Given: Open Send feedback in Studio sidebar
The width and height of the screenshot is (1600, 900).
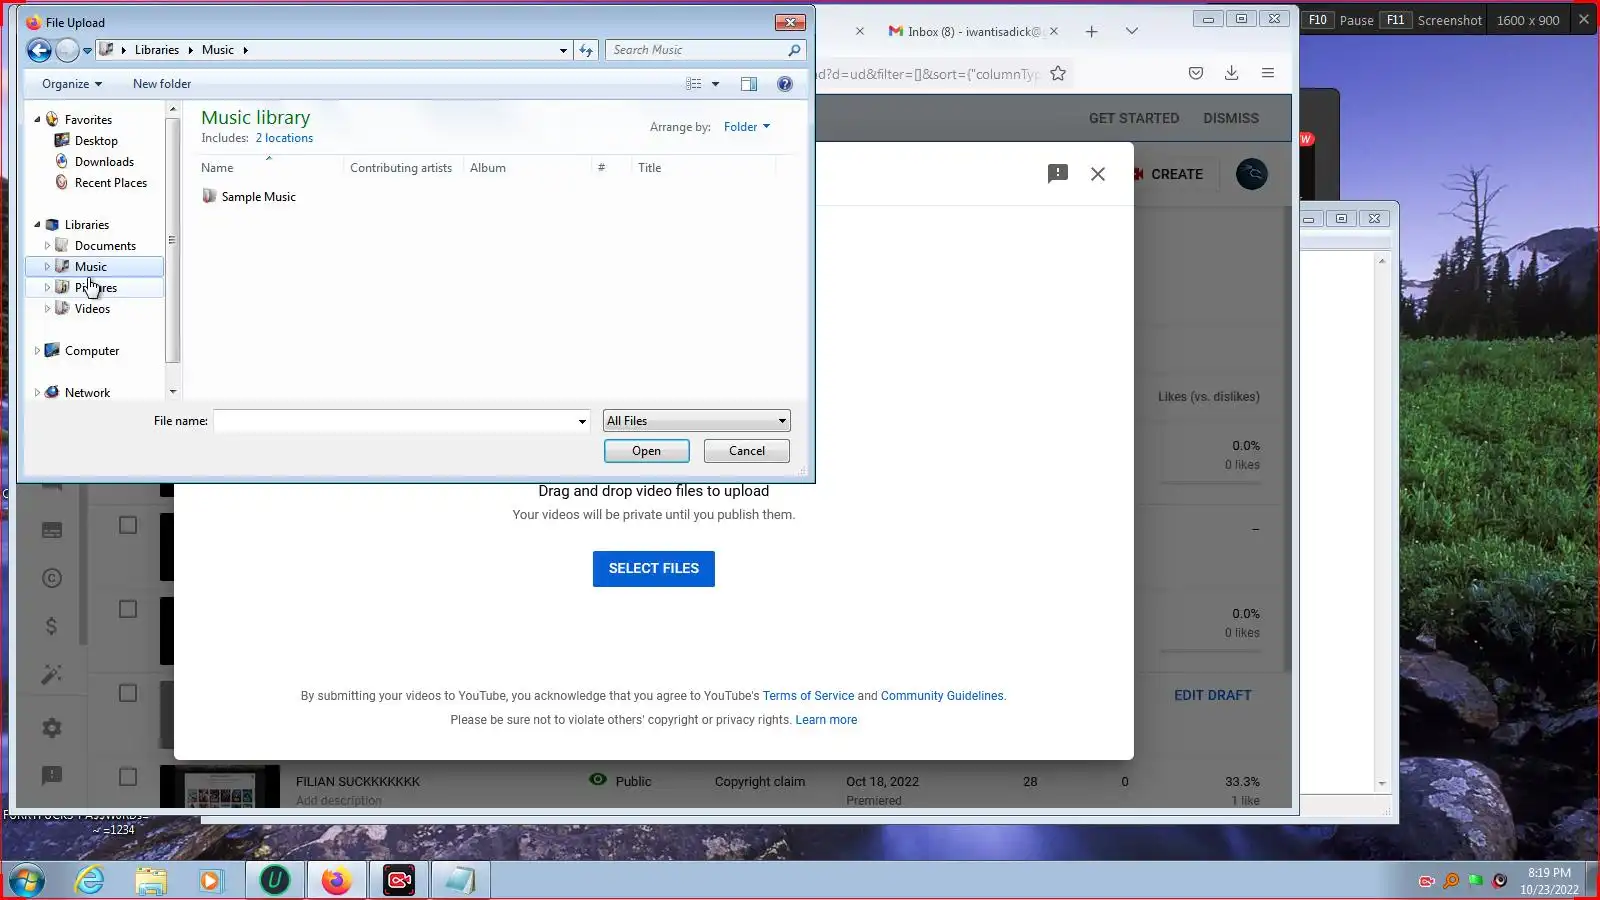Looking at the screenshot, I should click(x=52, y=776).
